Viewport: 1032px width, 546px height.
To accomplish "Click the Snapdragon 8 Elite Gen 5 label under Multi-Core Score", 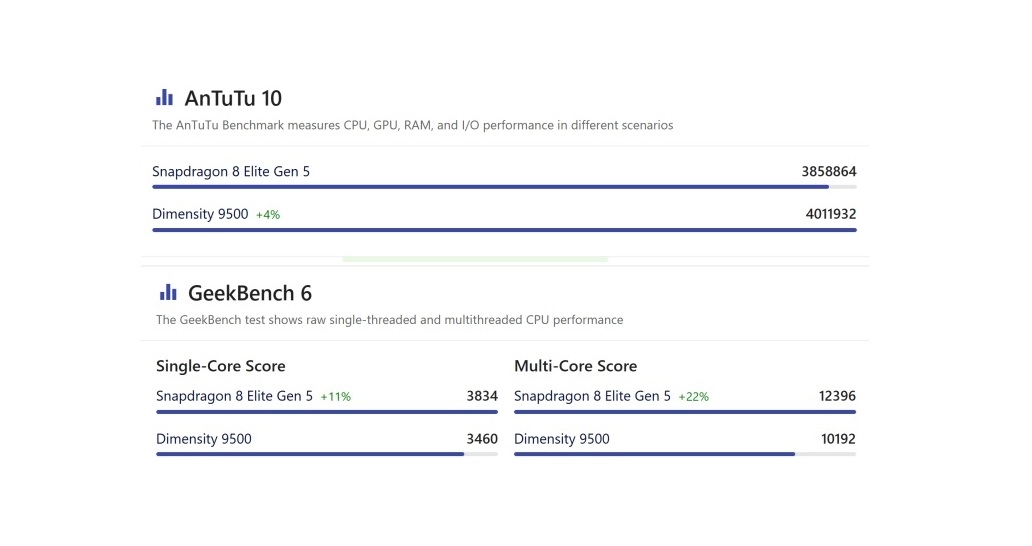I will [593, 396].
